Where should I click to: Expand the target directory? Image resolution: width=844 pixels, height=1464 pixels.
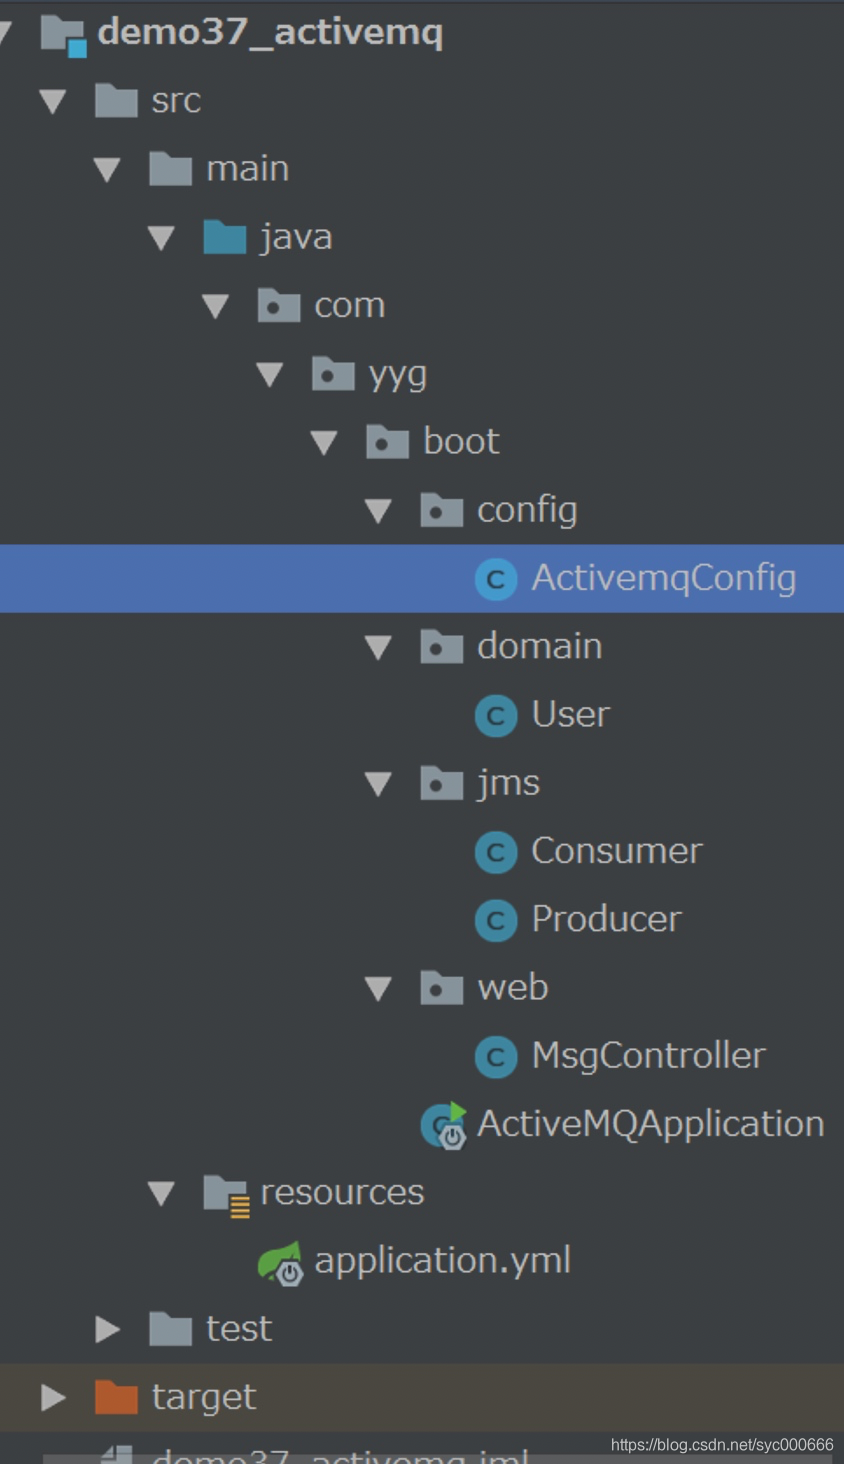click(52, 1397)
